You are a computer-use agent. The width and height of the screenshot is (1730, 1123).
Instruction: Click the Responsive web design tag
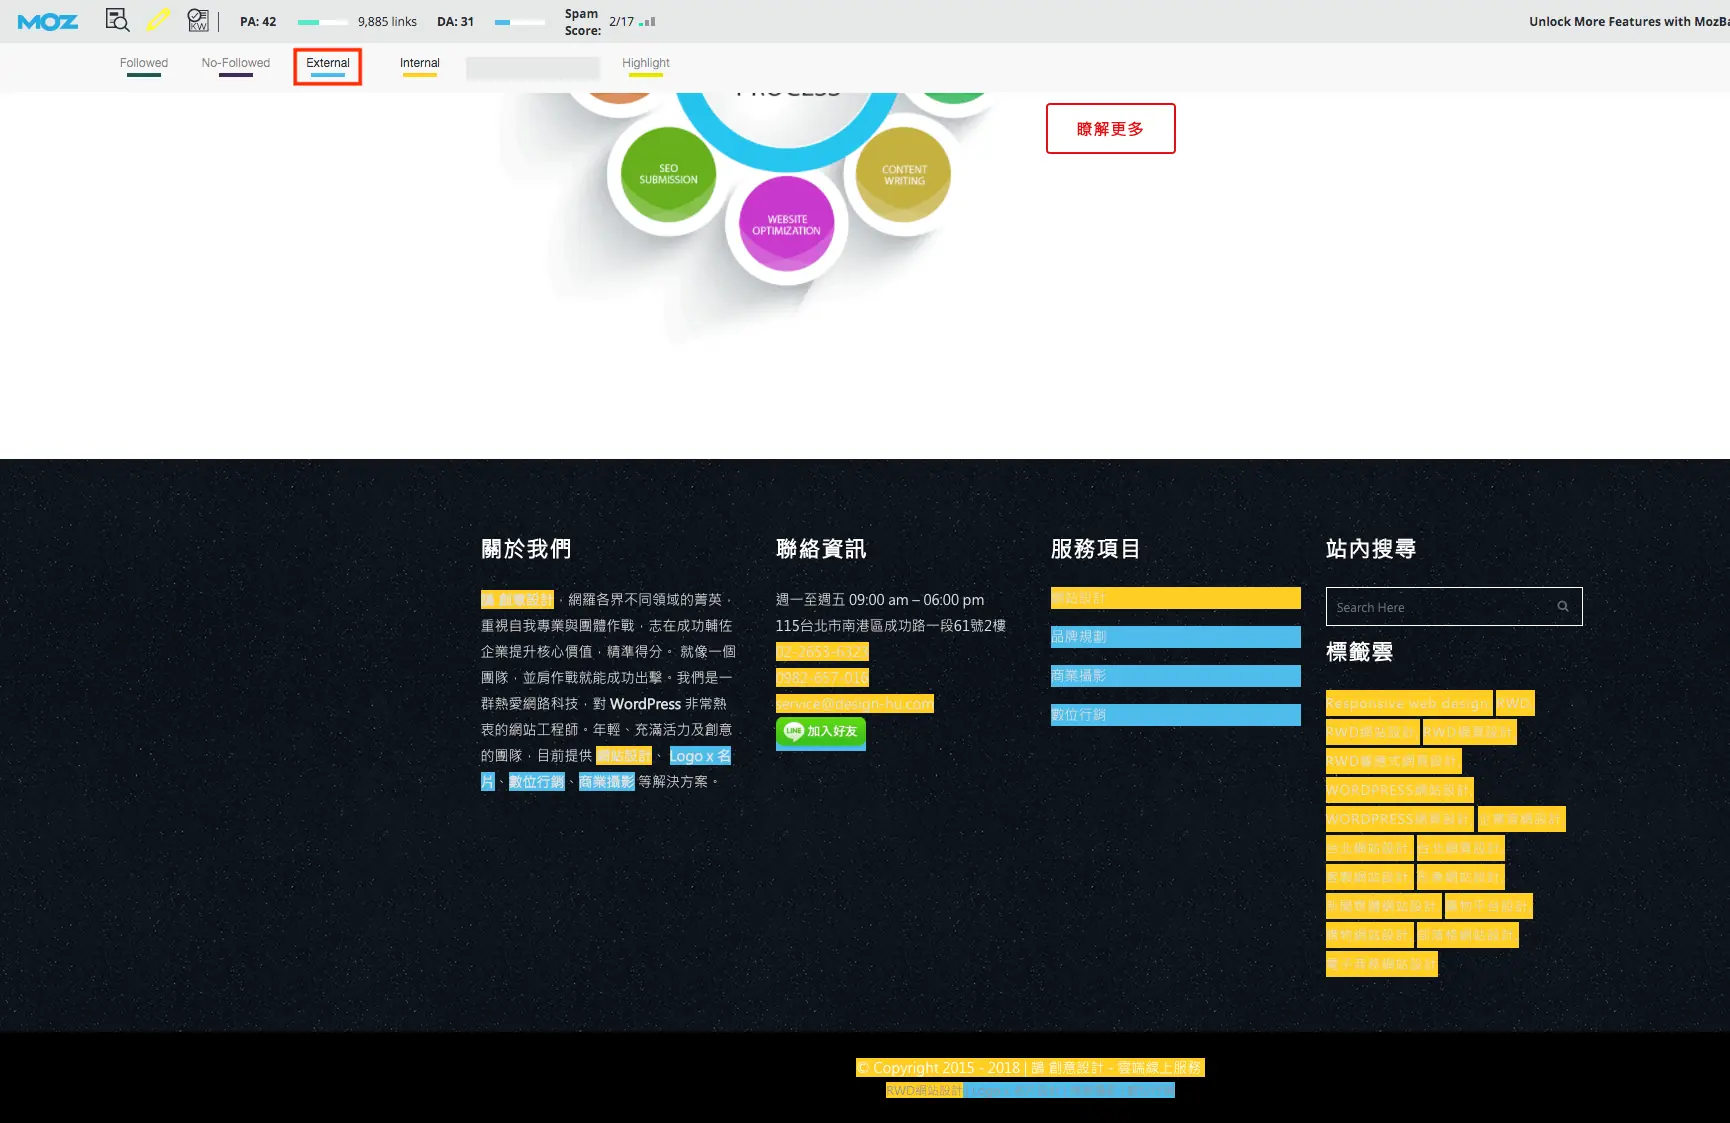(x=1408, y=703)
